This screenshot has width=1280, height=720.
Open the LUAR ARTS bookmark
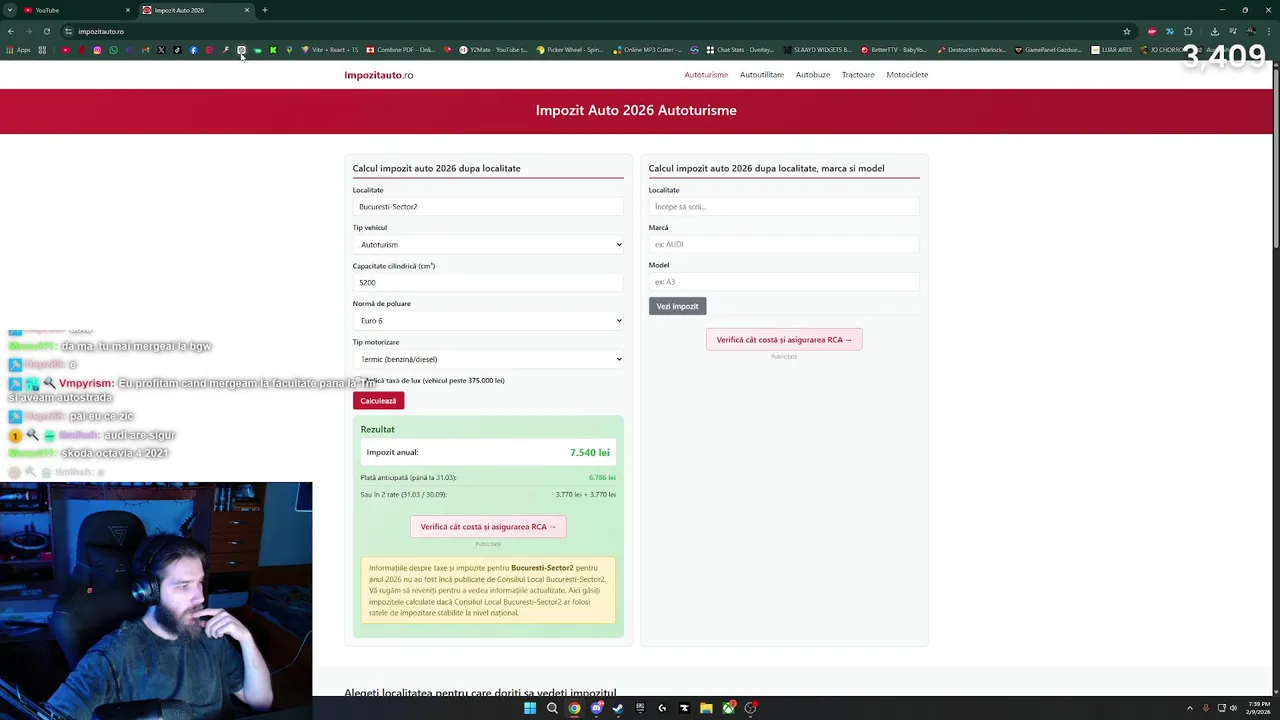1111,50
